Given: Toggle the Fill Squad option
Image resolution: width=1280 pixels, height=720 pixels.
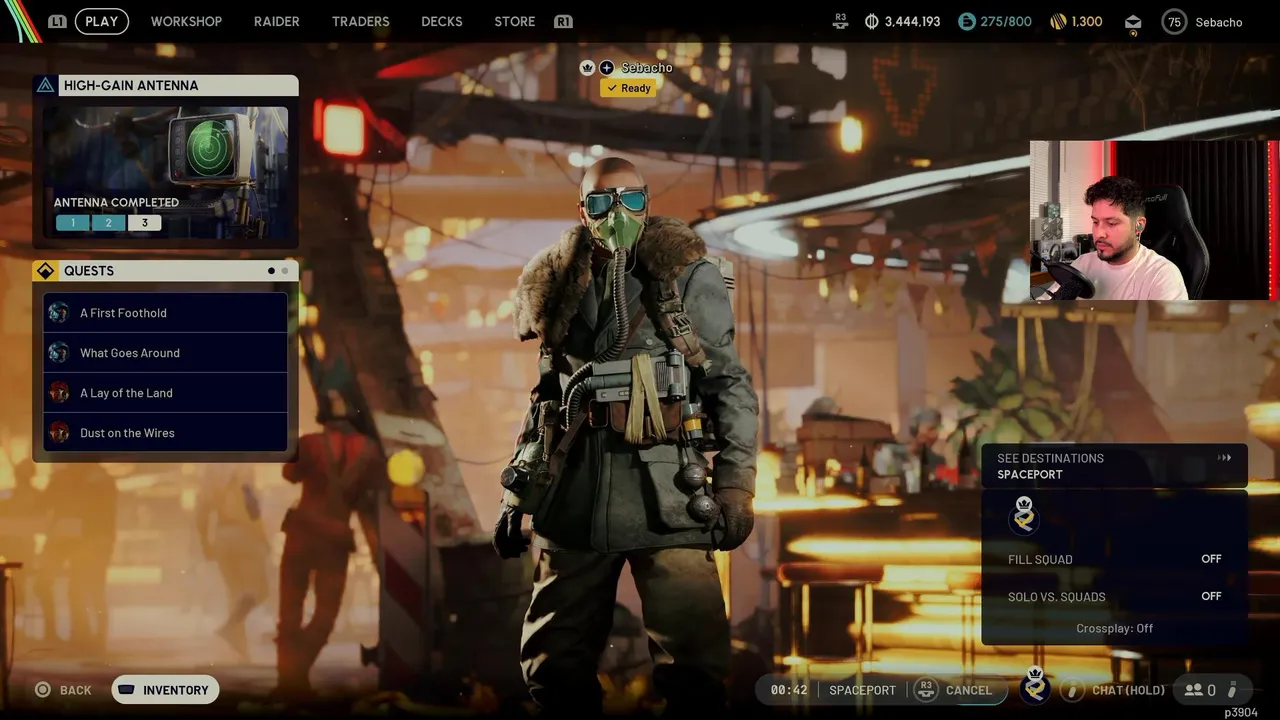Looking at the screenshot, I should pyautogui.click(x=1114, y=559).
